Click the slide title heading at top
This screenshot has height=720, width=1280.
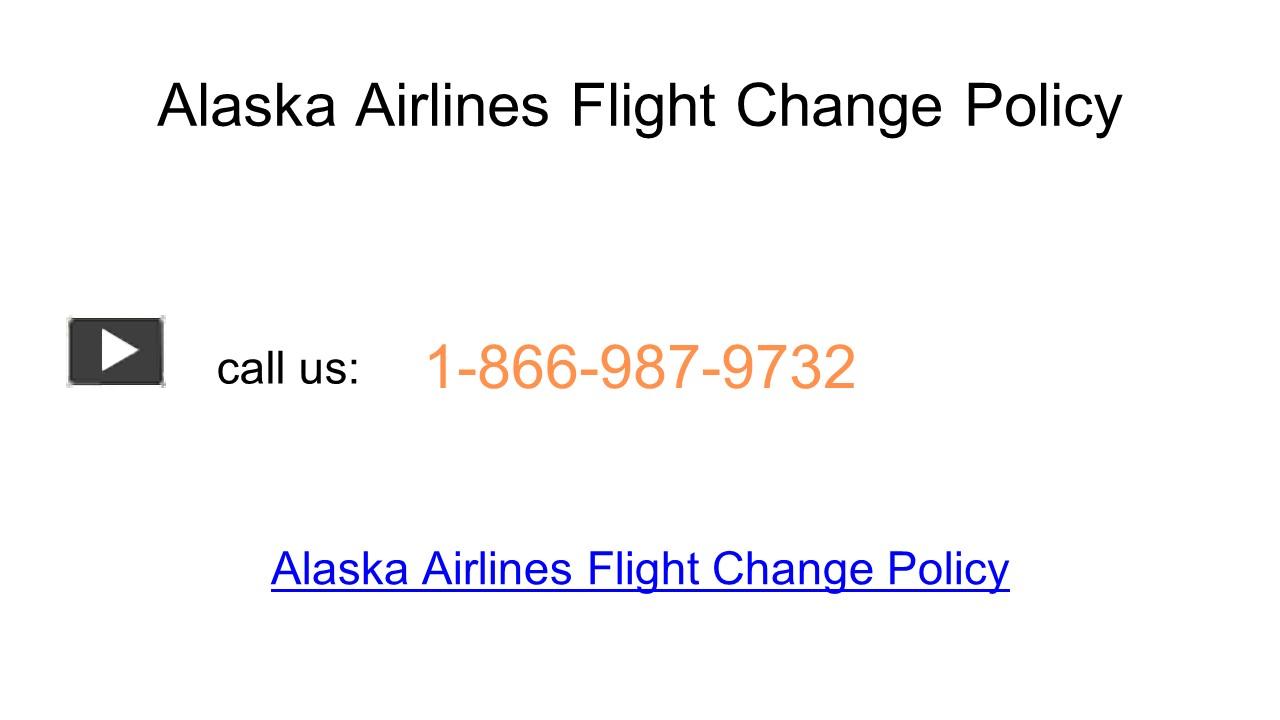click(x=640, y=106)
